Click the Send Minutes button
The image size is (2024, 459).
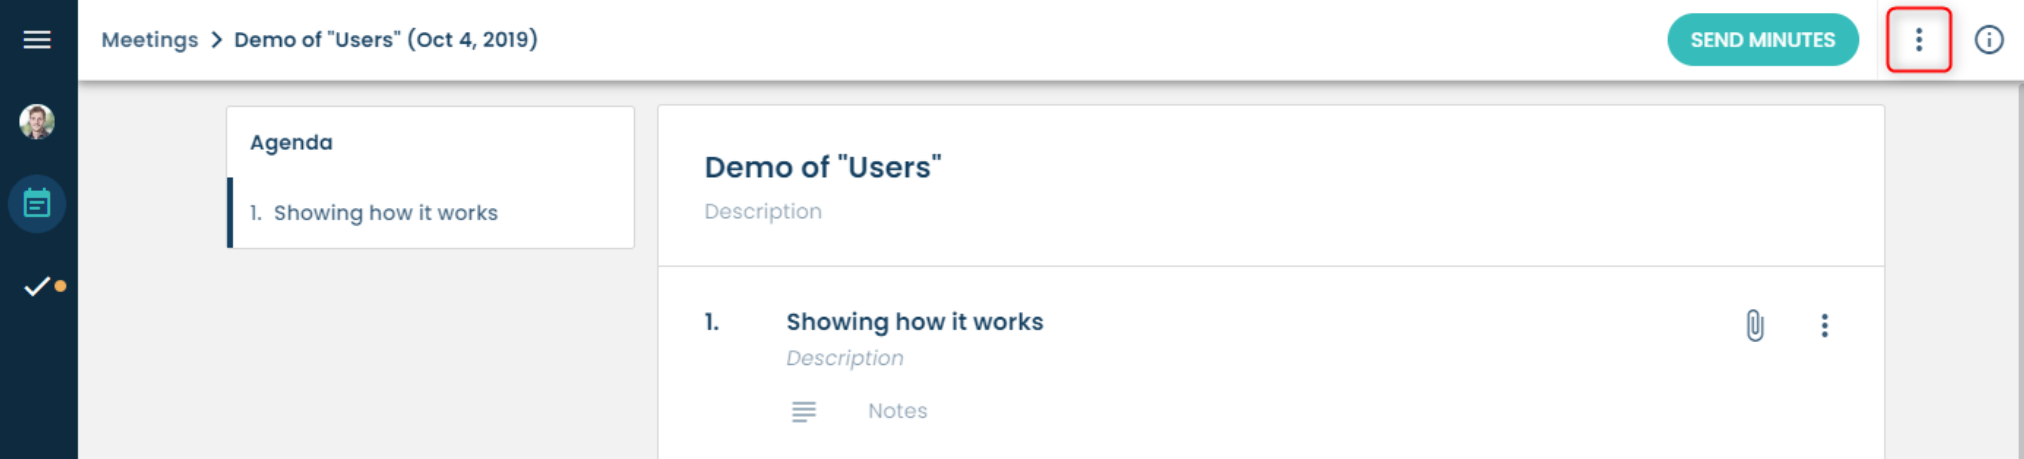pyautogui.click(x=1762, y=40)
